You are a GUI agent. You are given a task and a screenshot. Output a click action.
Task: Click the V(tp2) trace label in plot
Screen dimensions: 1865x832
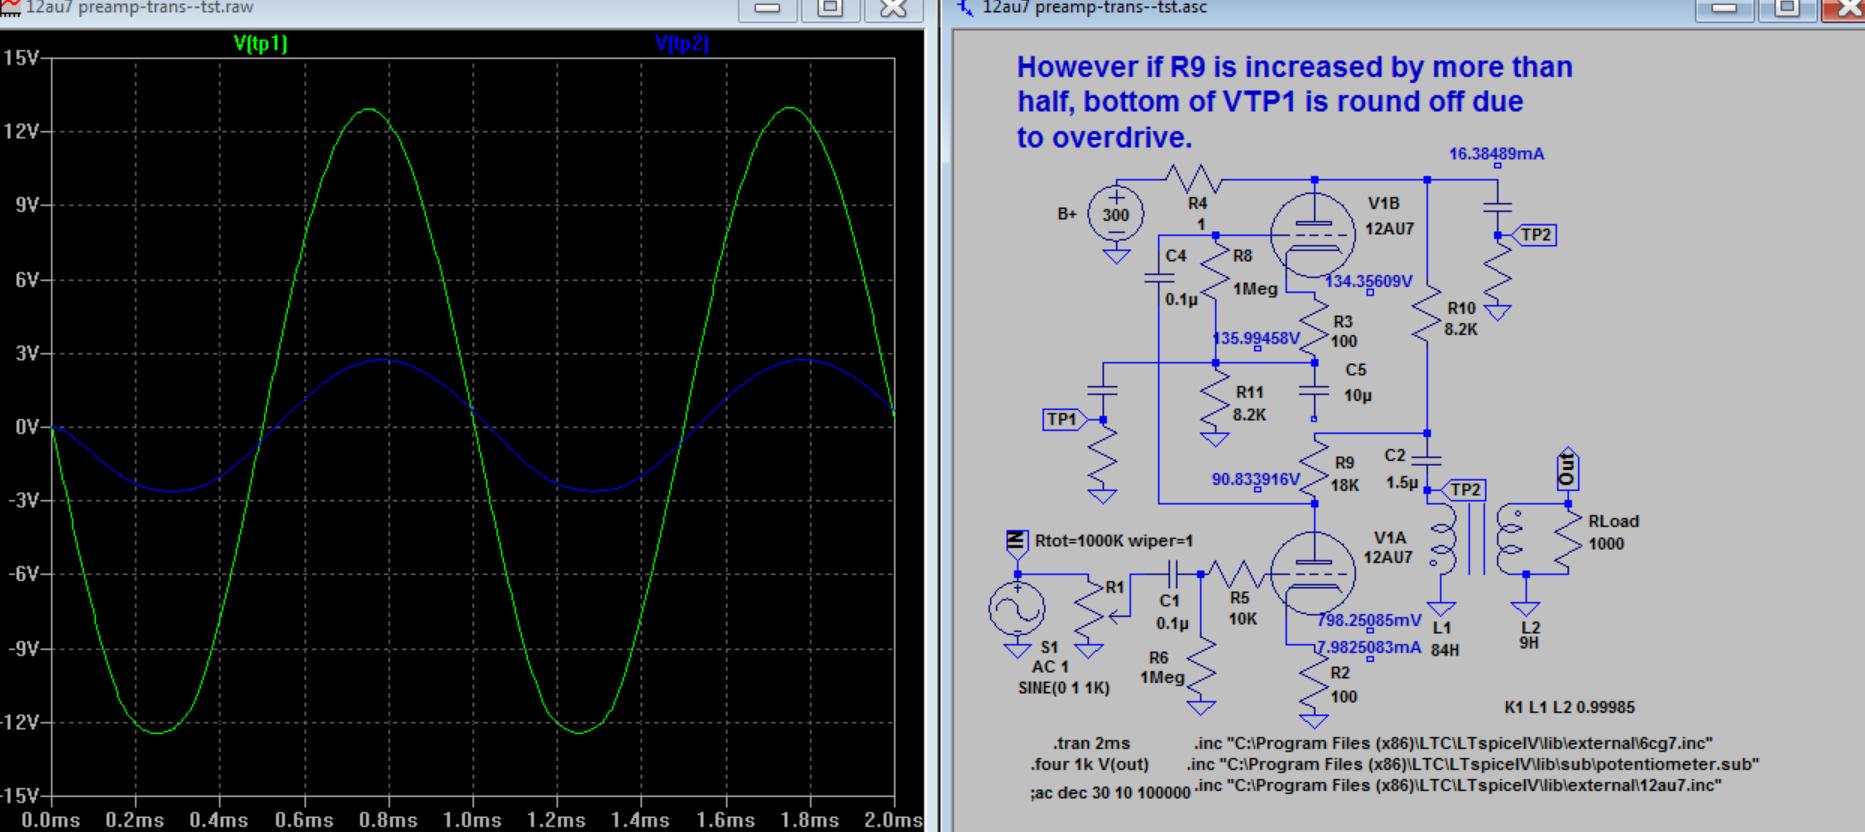[x=682, y=43]
